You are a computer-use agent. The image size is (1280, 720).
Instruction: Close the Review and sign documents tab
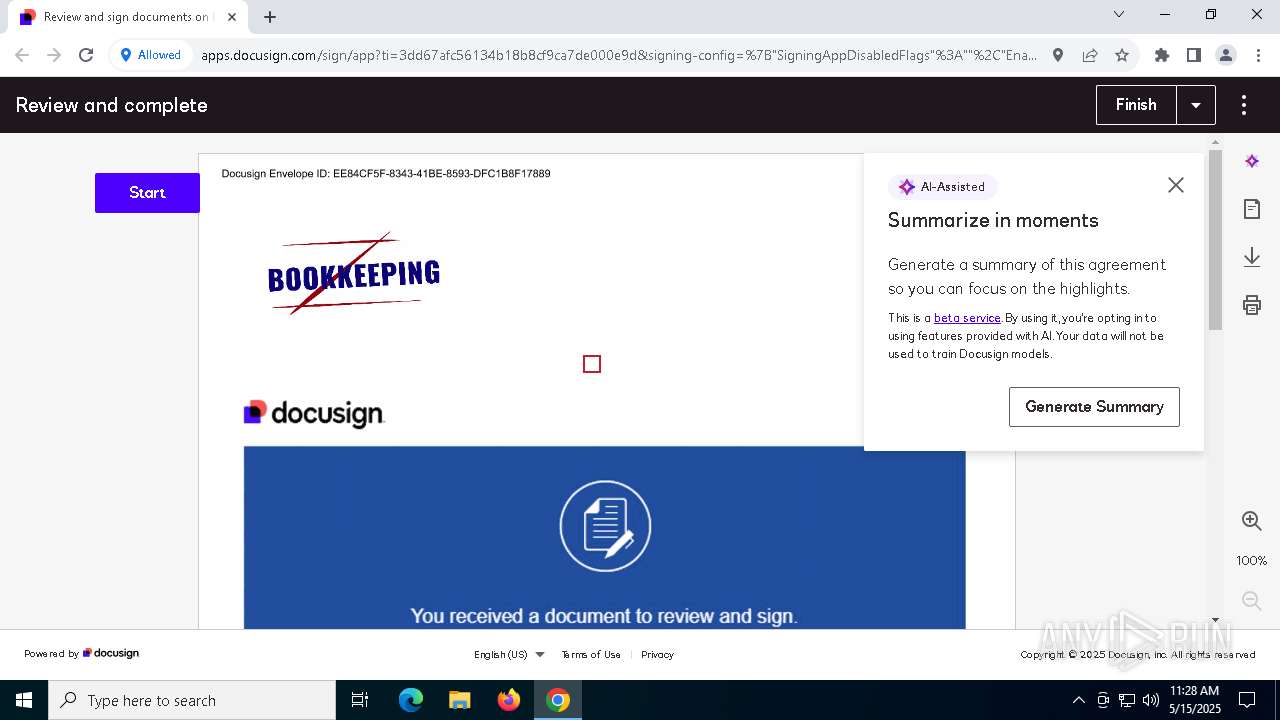pyautogui.click(x=233, y=17)
